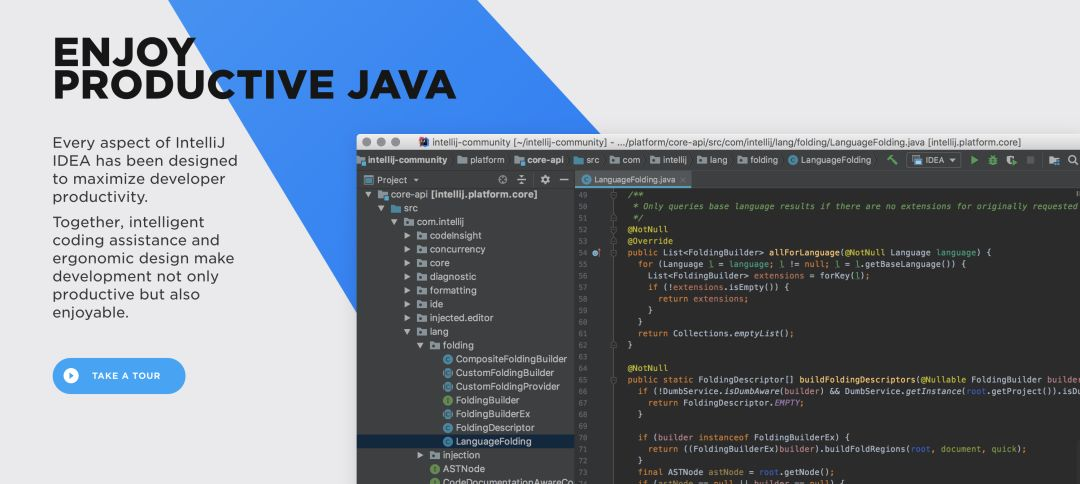Click the Collapse All icon in Project panel
This screenshot has width=1080, height=484.
pos(521,180)
